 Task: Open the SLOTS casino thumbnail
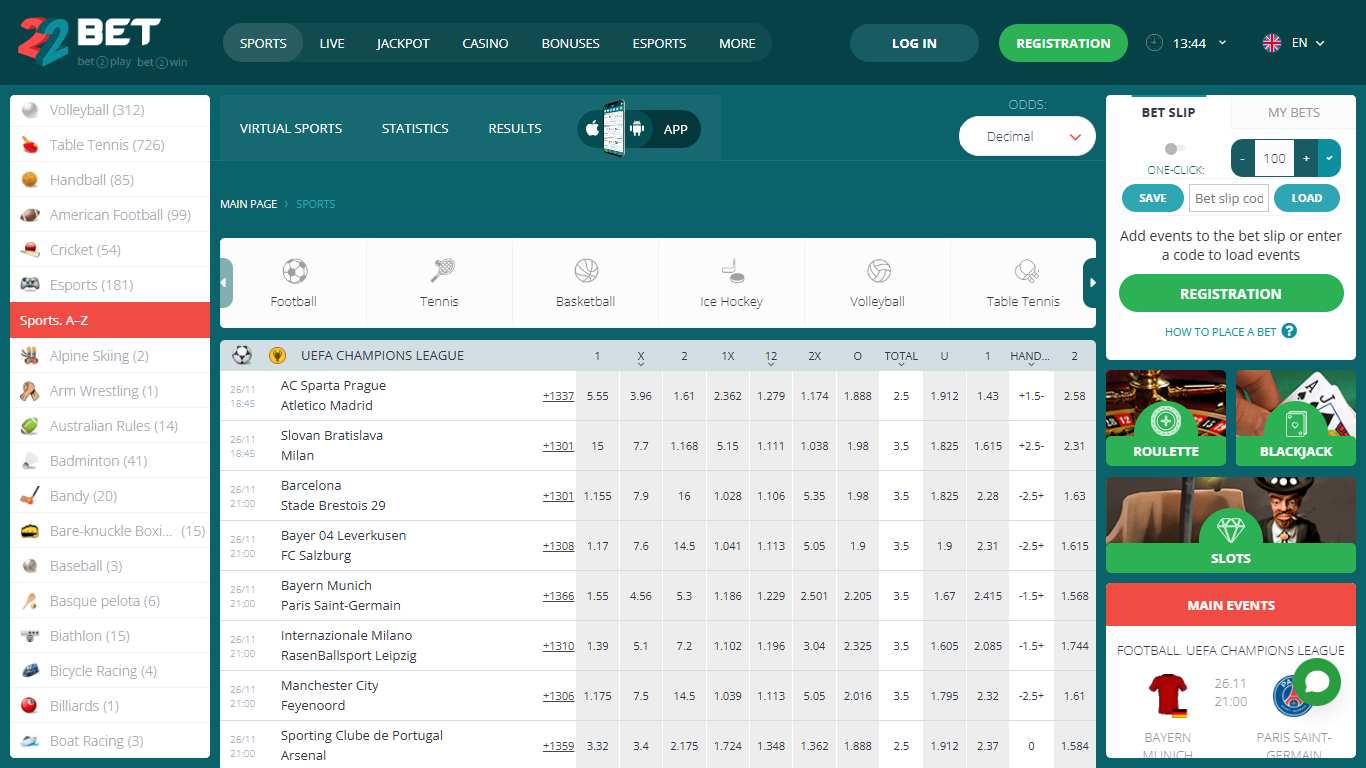click(1231, 525)
